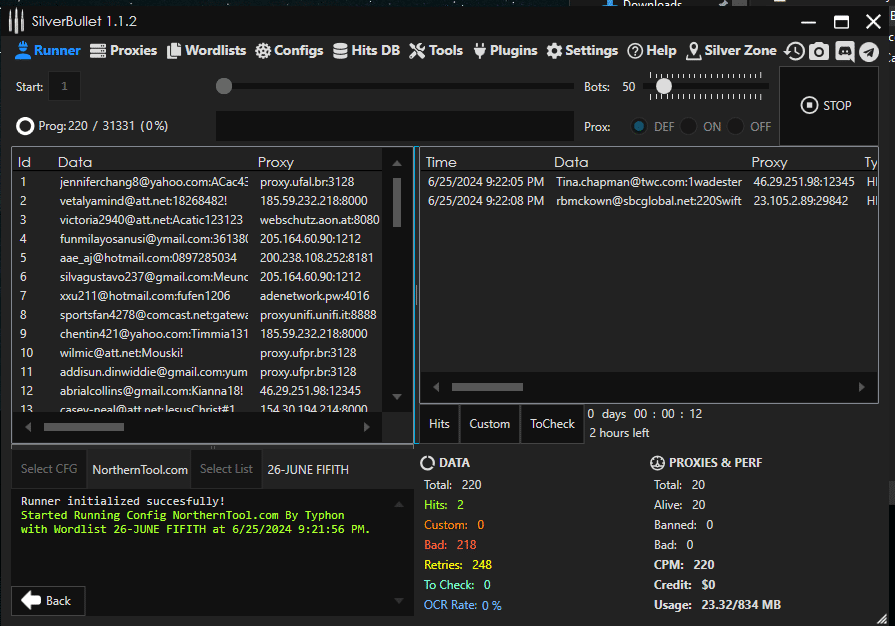Select the ON proxy mode radio button
The height and width of the screenshot is (626, 895).
click(689, 126)
